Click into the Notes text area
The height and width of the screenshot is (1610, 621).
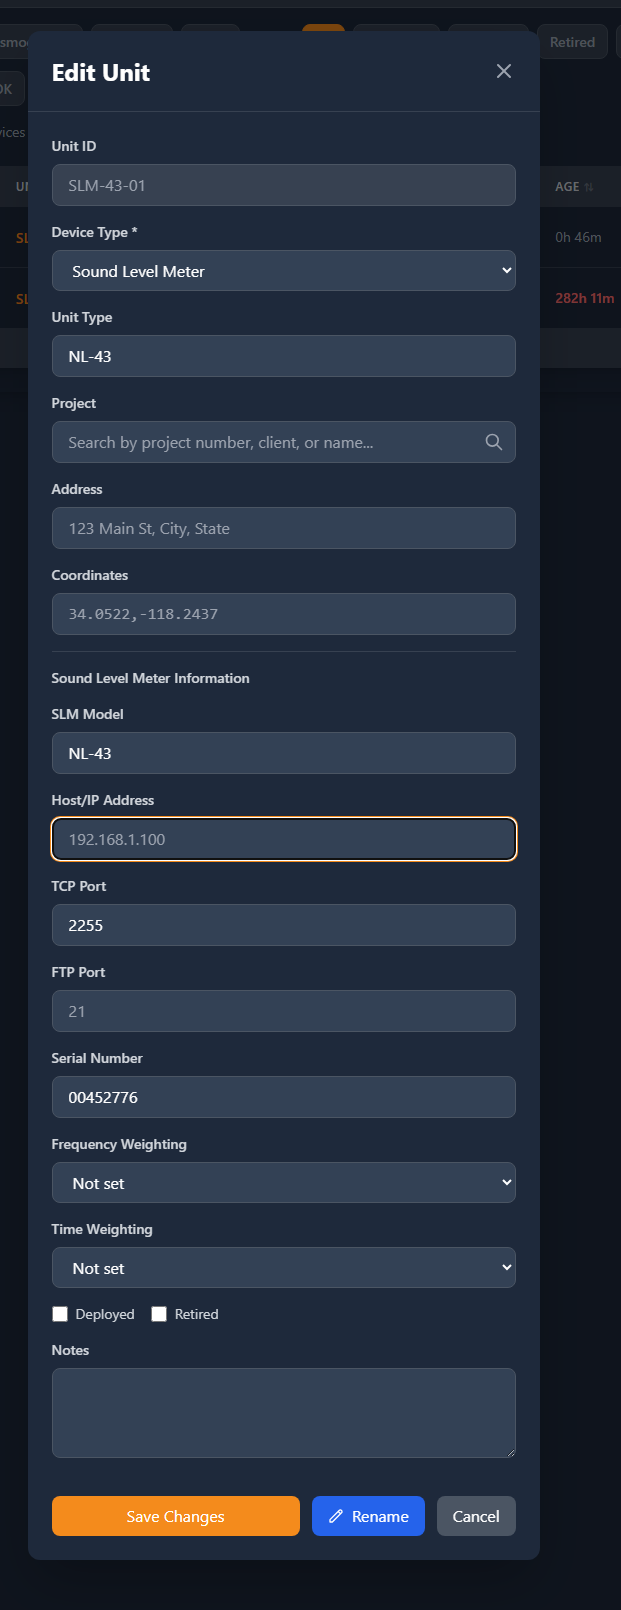coord(283,1412)
